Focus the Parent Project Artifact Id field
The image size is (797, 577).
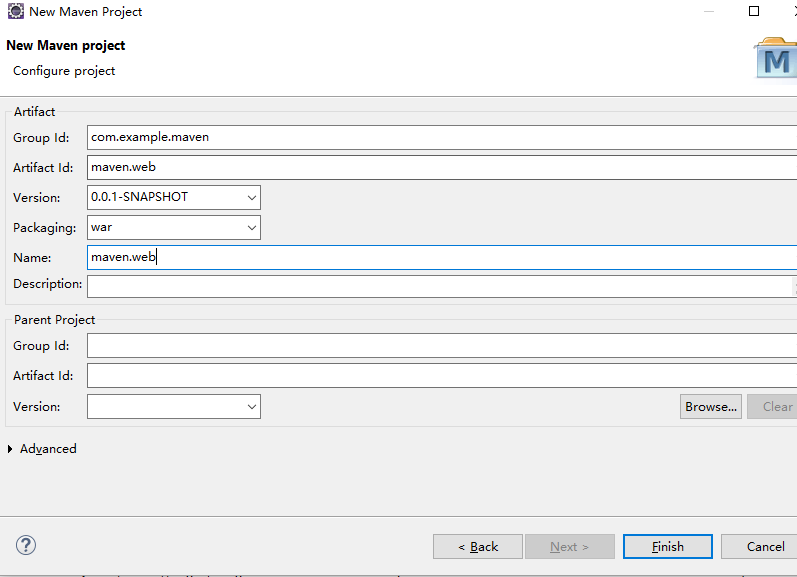tap(442, 376)
